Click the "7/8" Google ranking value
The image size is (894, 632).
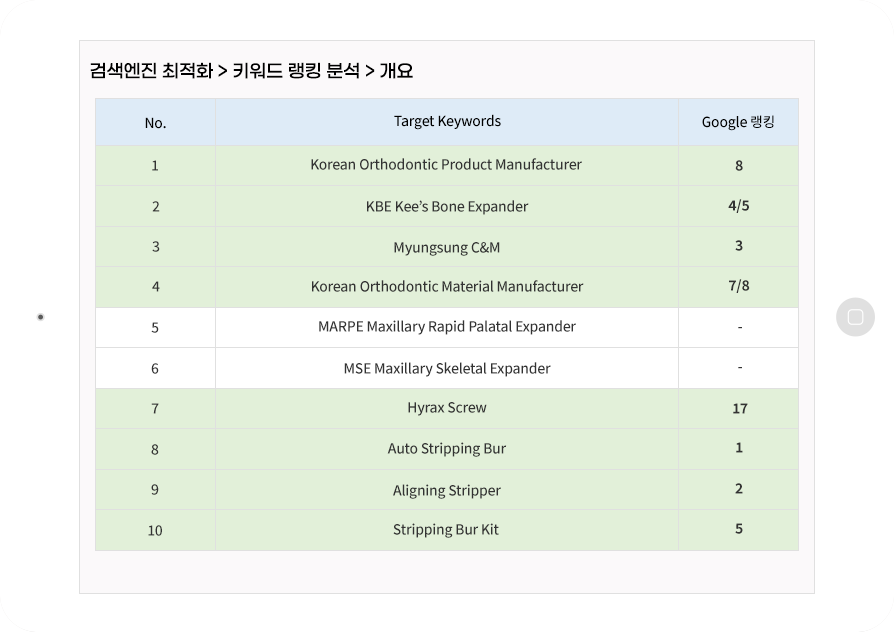[x=739, y=285]
